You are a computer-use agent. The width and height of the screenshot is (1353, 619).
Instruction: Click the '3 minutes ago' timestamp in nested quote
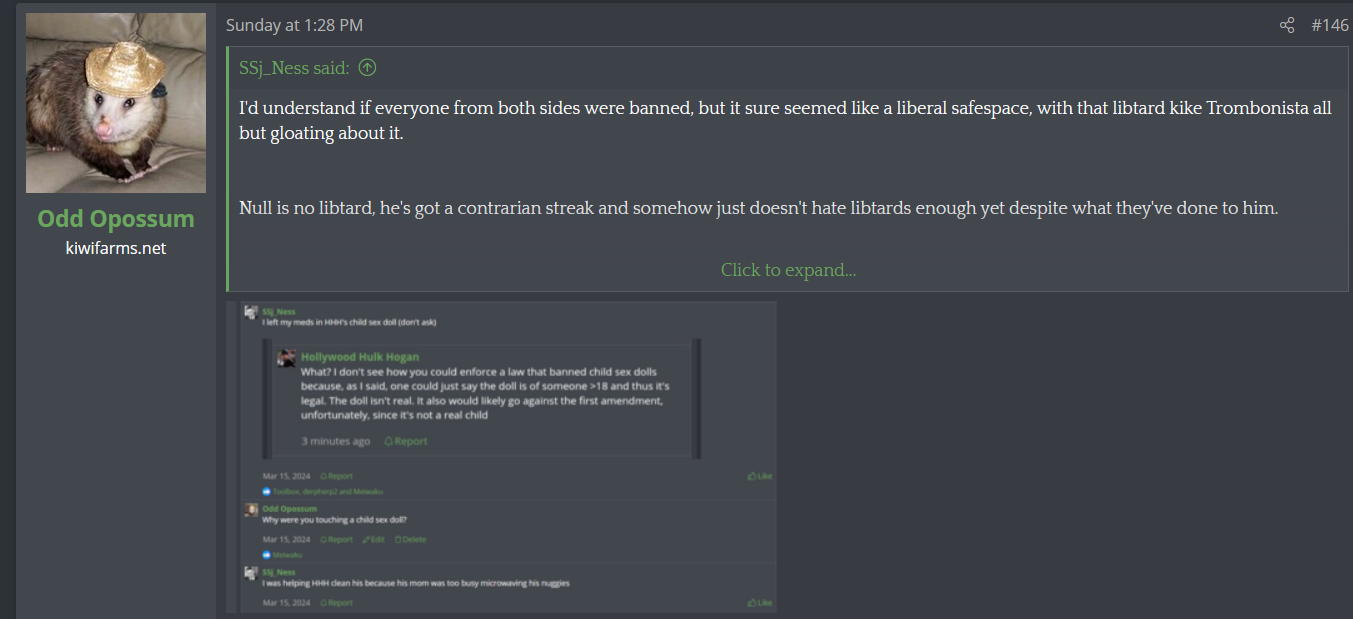click(x=336, y=441)
